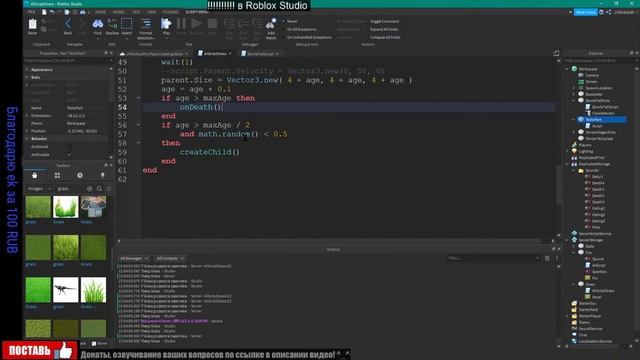The width and height of the screenshot is (640, 360).
Task: Click Expand All Folds action
Action: pyautogui.click(x=384, y=29)
